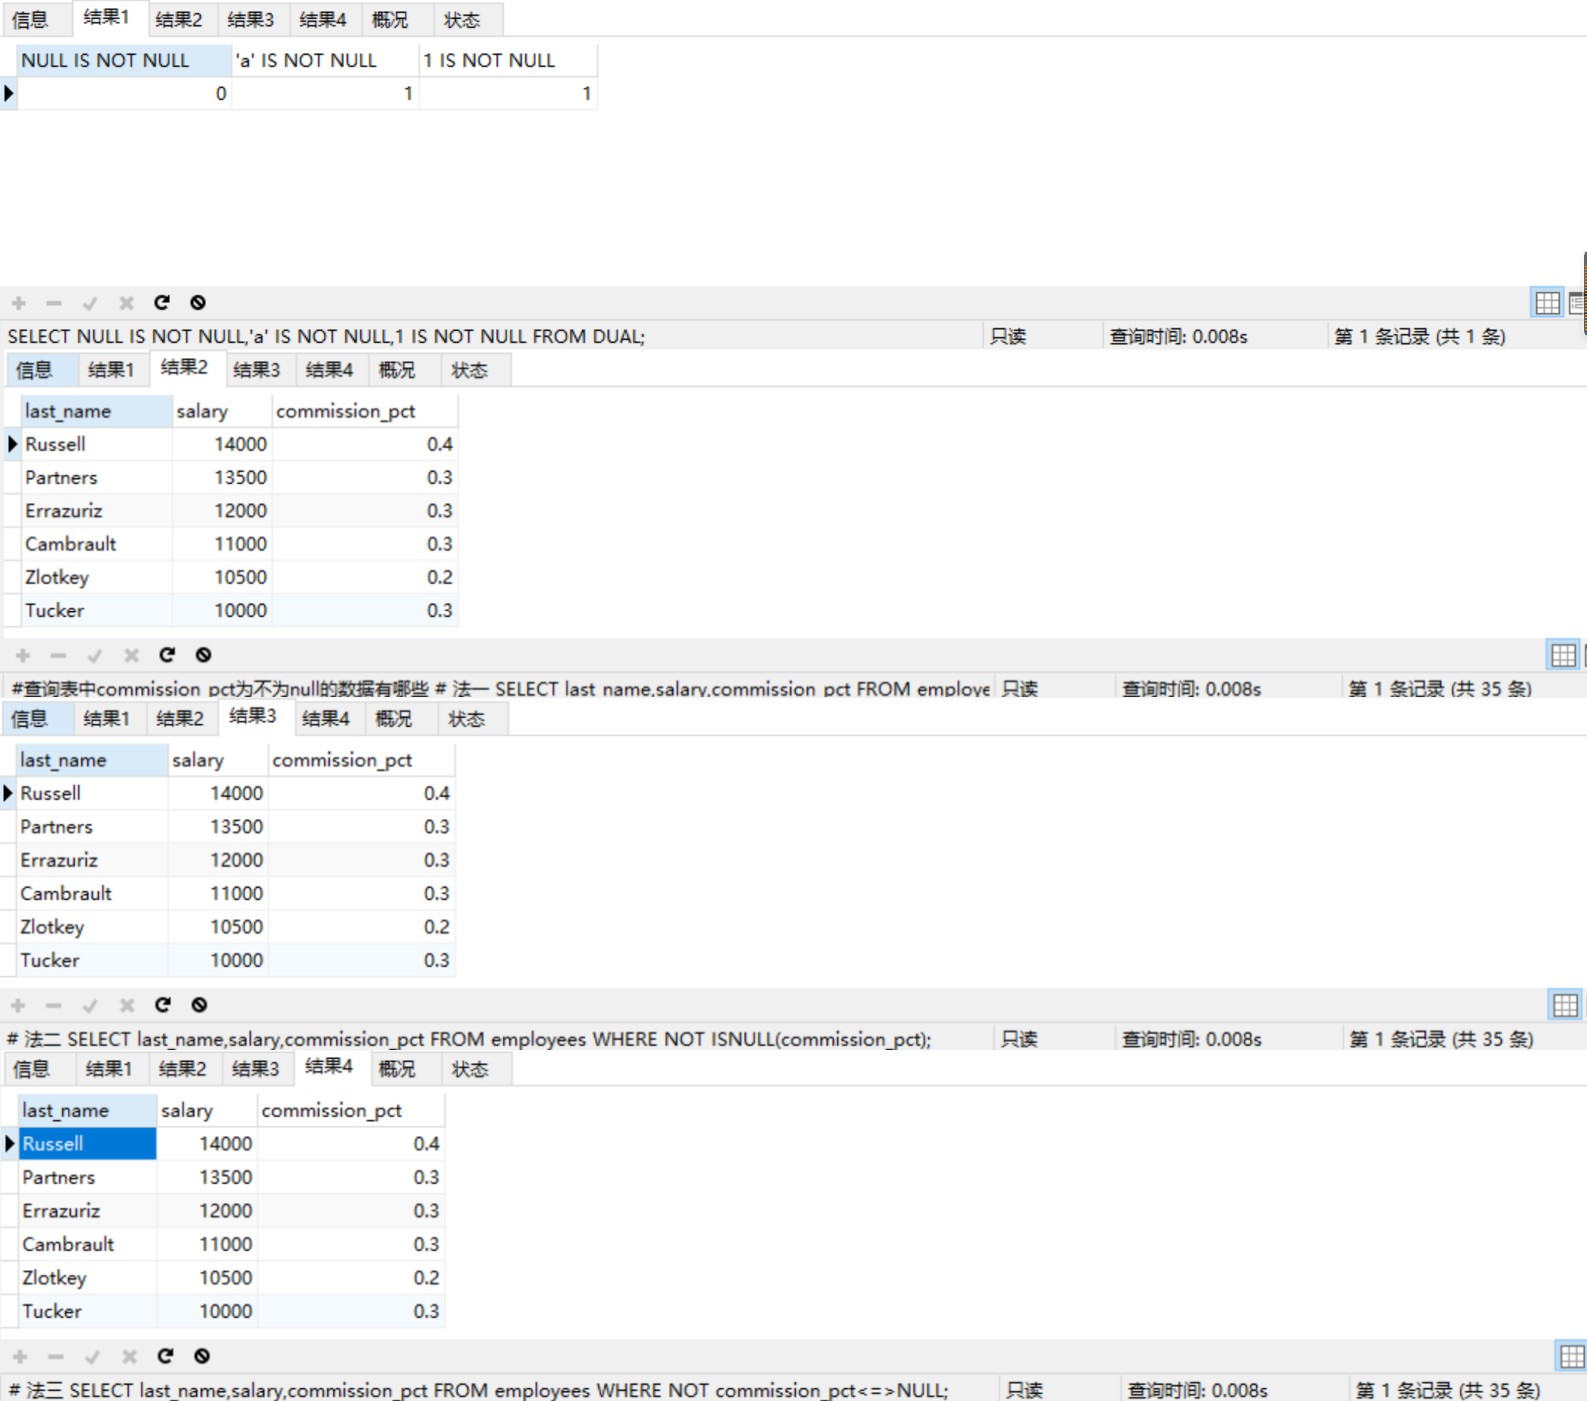Image resolution: width=1587 pixels, height=1401 pixels.
Task: Click add record plus icon above 'SELECT NULL IS NOT NULL' line
Action: tap(19, 302)
